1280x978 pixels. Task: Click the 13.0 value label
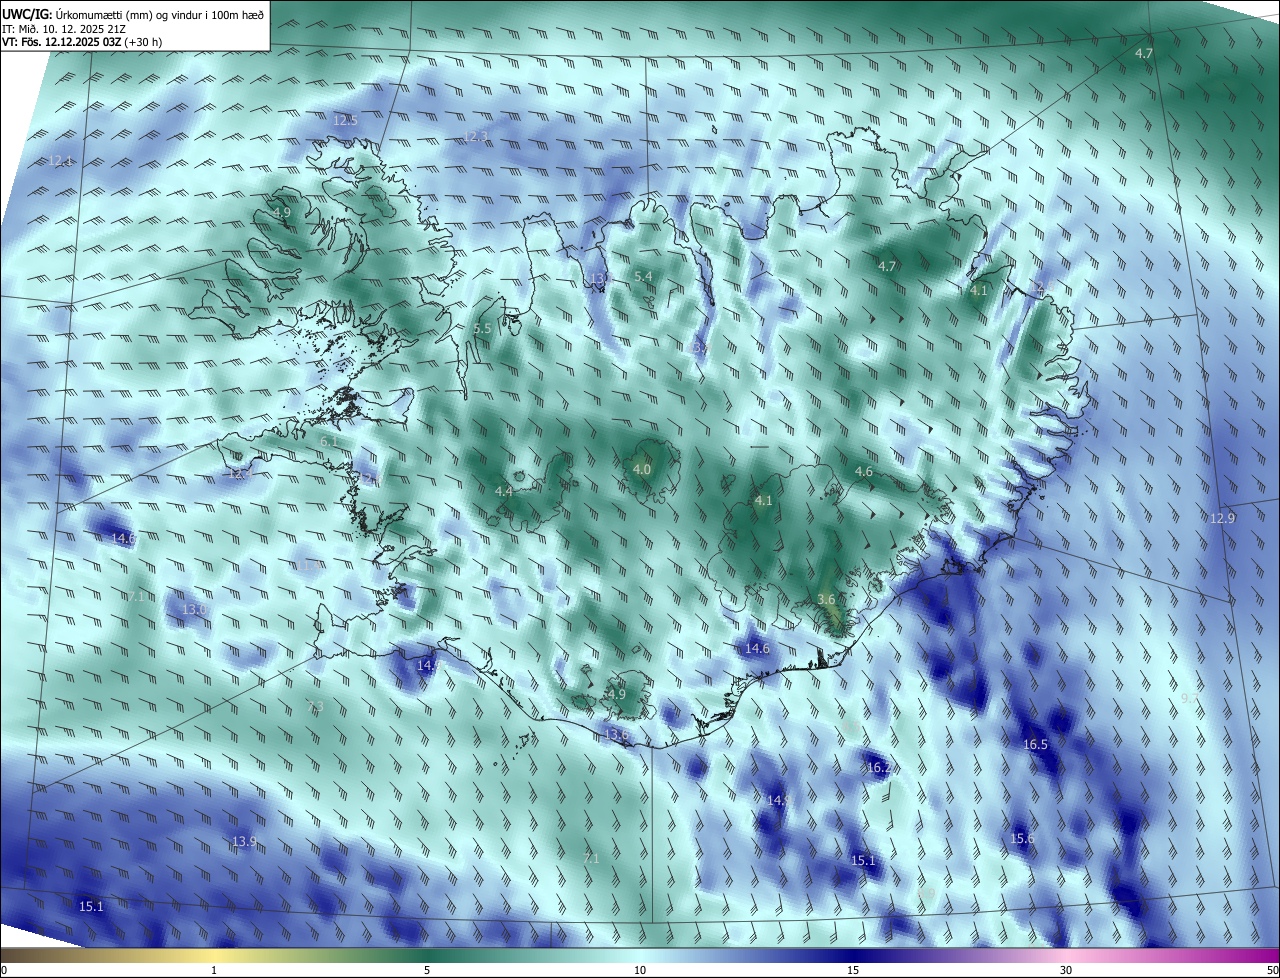coord(194,609)
